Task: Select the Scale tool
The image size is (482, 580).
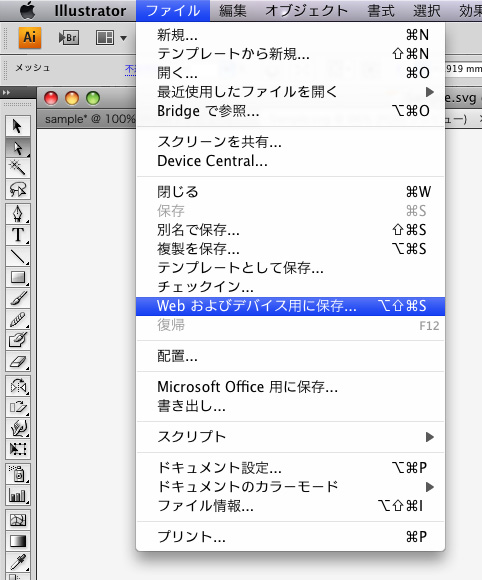Action: pyautogui.click(x=17, y=407)
